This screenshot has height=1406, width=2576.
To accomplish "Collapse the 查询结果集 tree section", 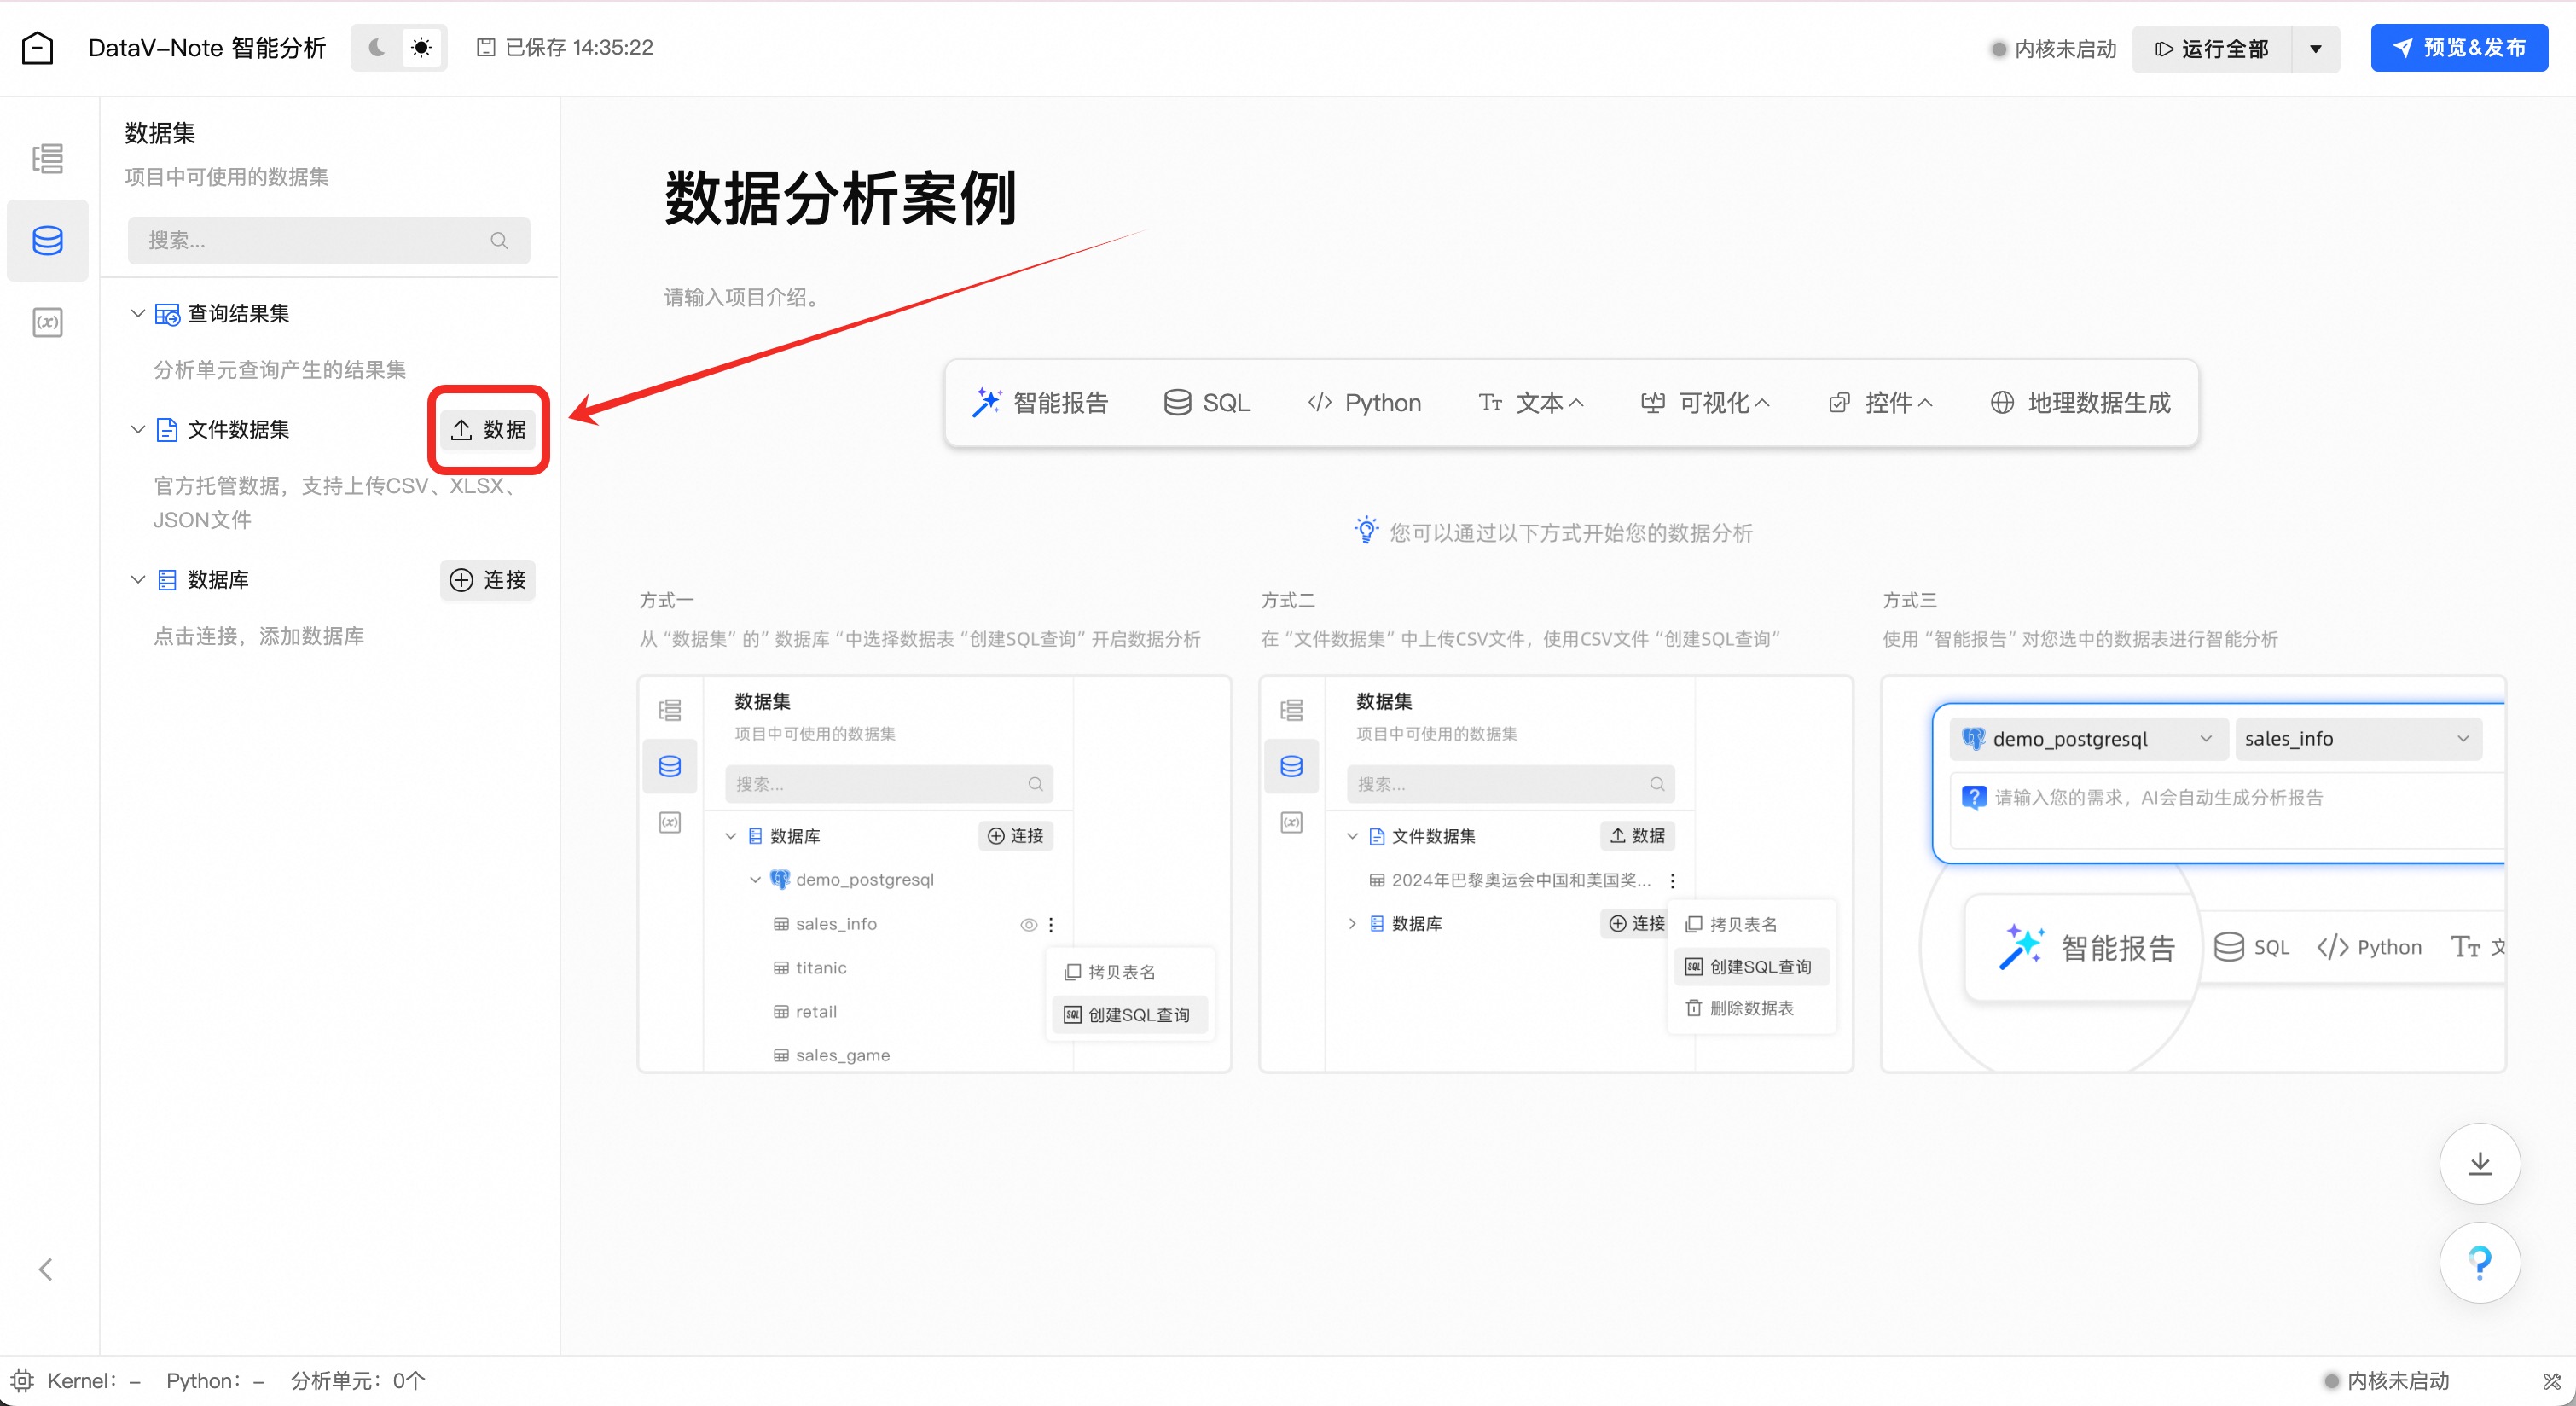I will (x=138, y=313).
